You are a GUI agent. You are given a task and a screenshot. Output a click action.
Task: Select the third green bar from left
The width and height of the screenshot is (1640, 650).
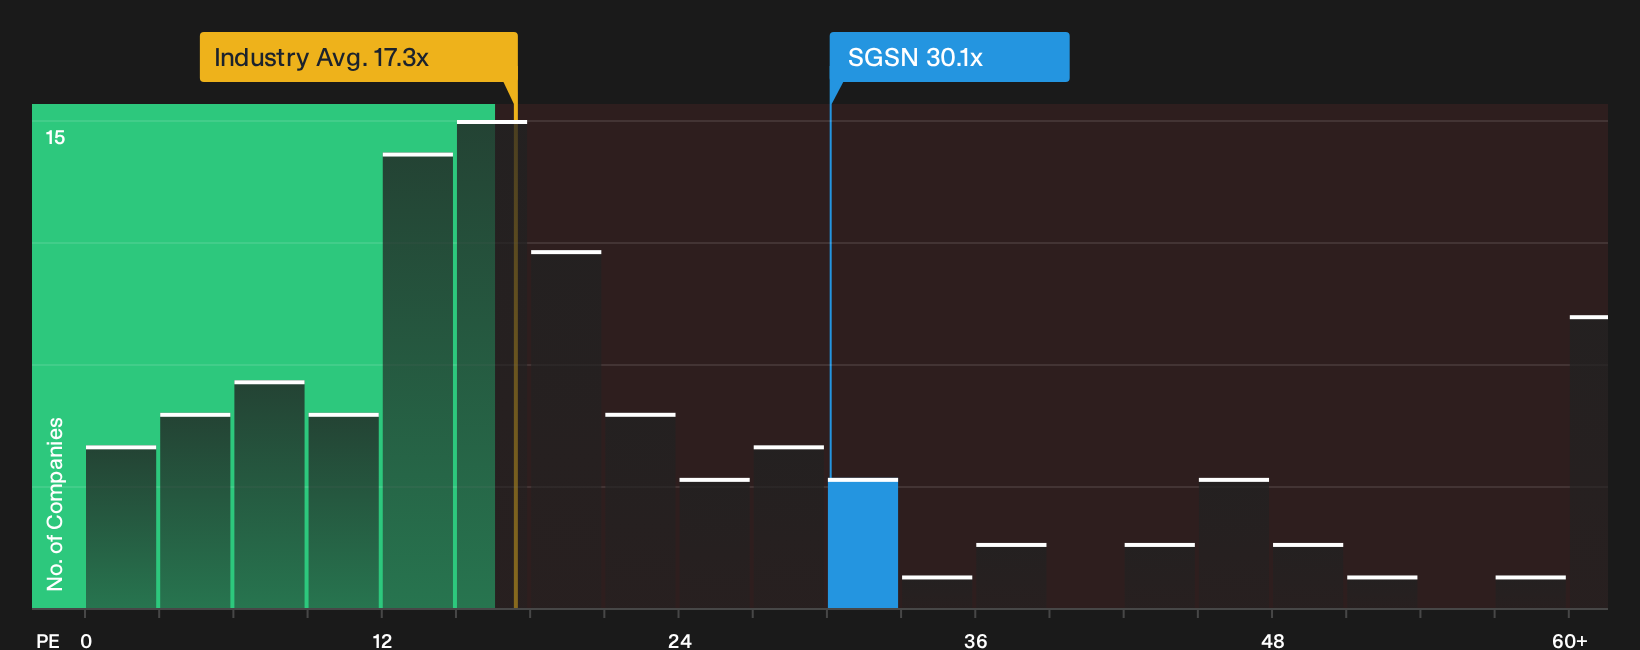pos(269,494)
